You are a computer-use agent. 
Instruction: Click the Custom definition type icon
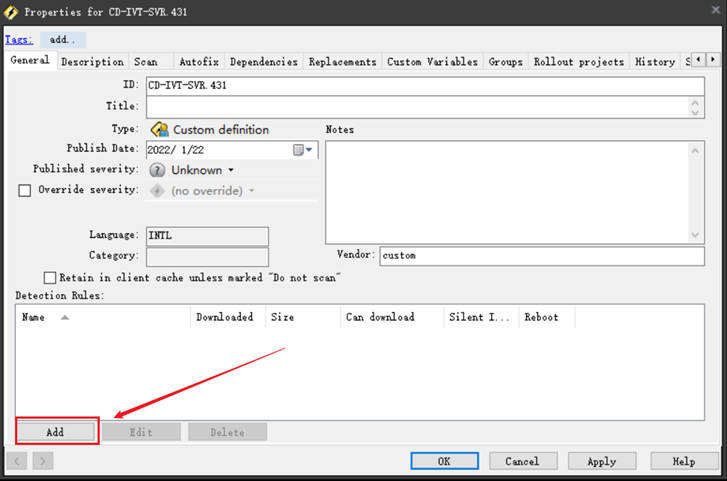click(158, 130)
